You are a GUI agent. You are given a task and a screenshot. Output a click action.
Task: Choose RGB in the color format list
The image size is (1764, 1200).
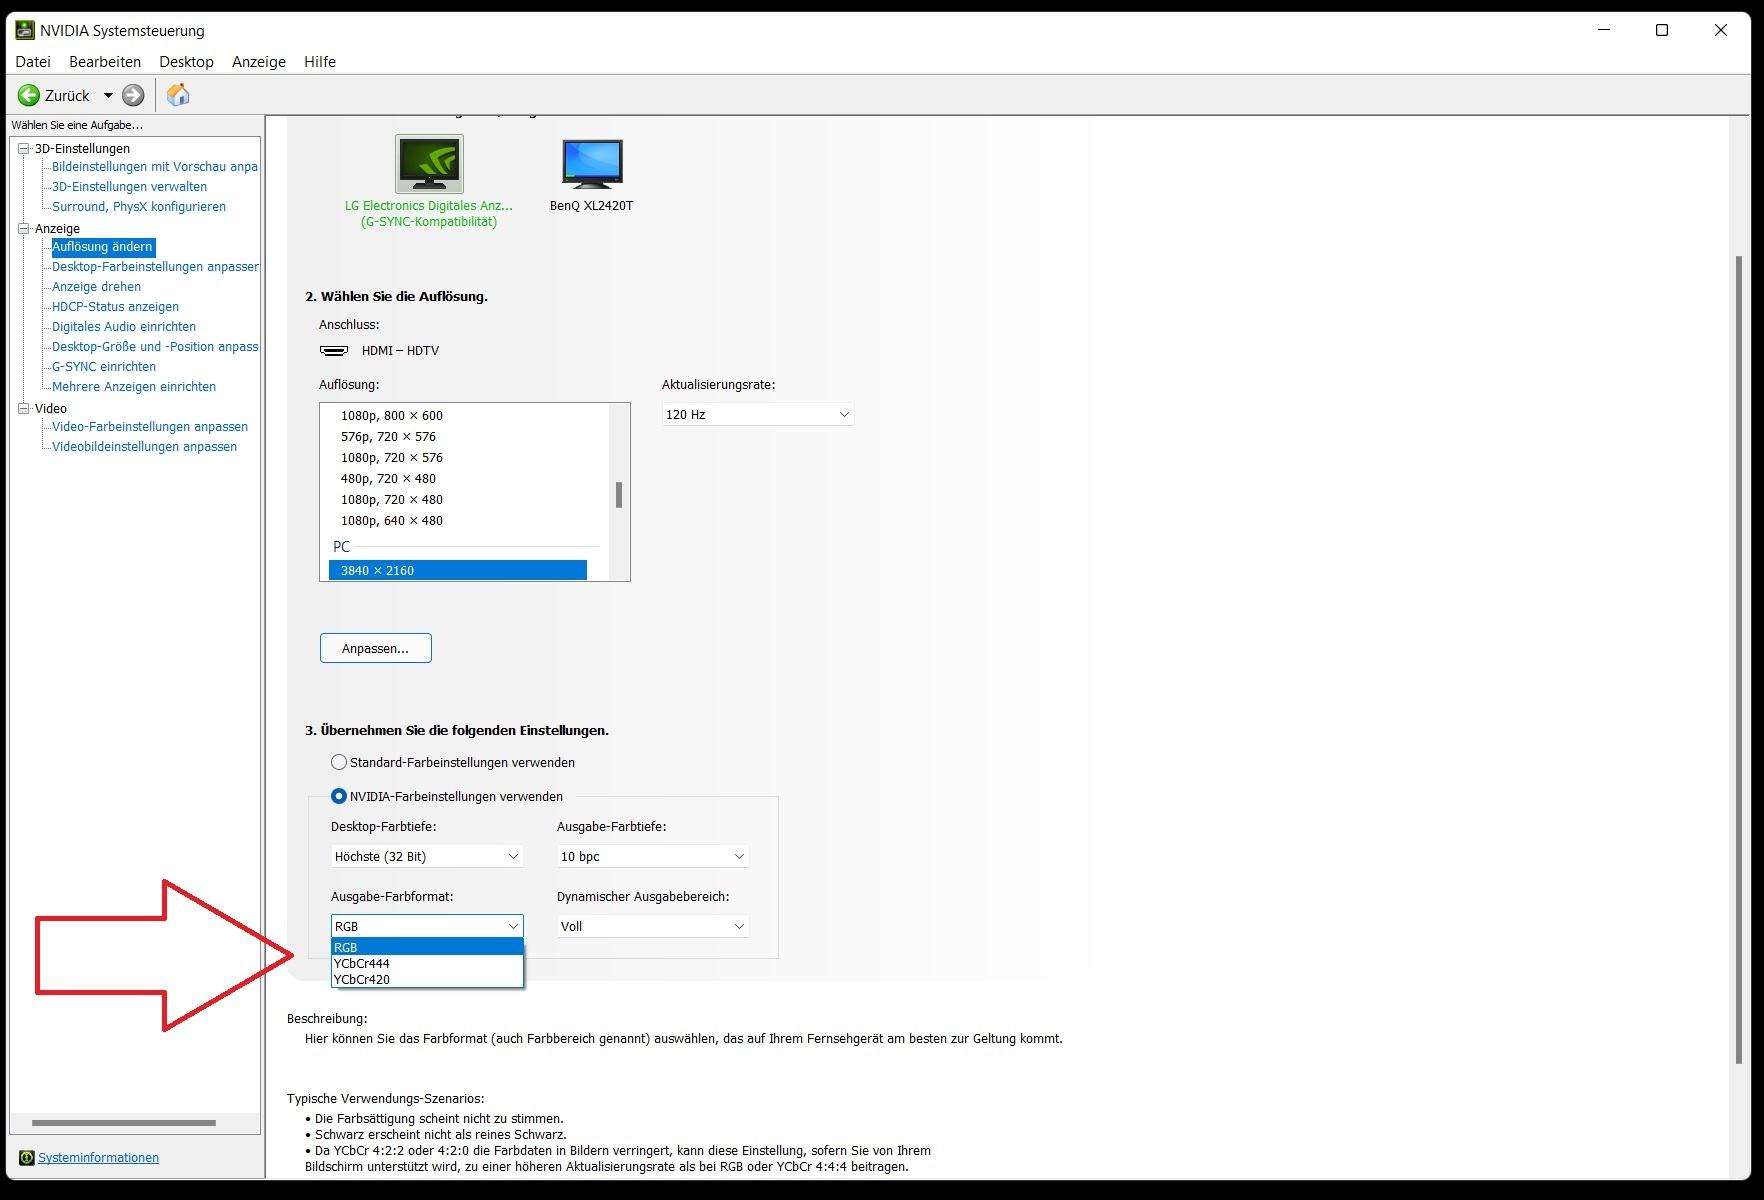pyautogui.click(x=427, y=947)
